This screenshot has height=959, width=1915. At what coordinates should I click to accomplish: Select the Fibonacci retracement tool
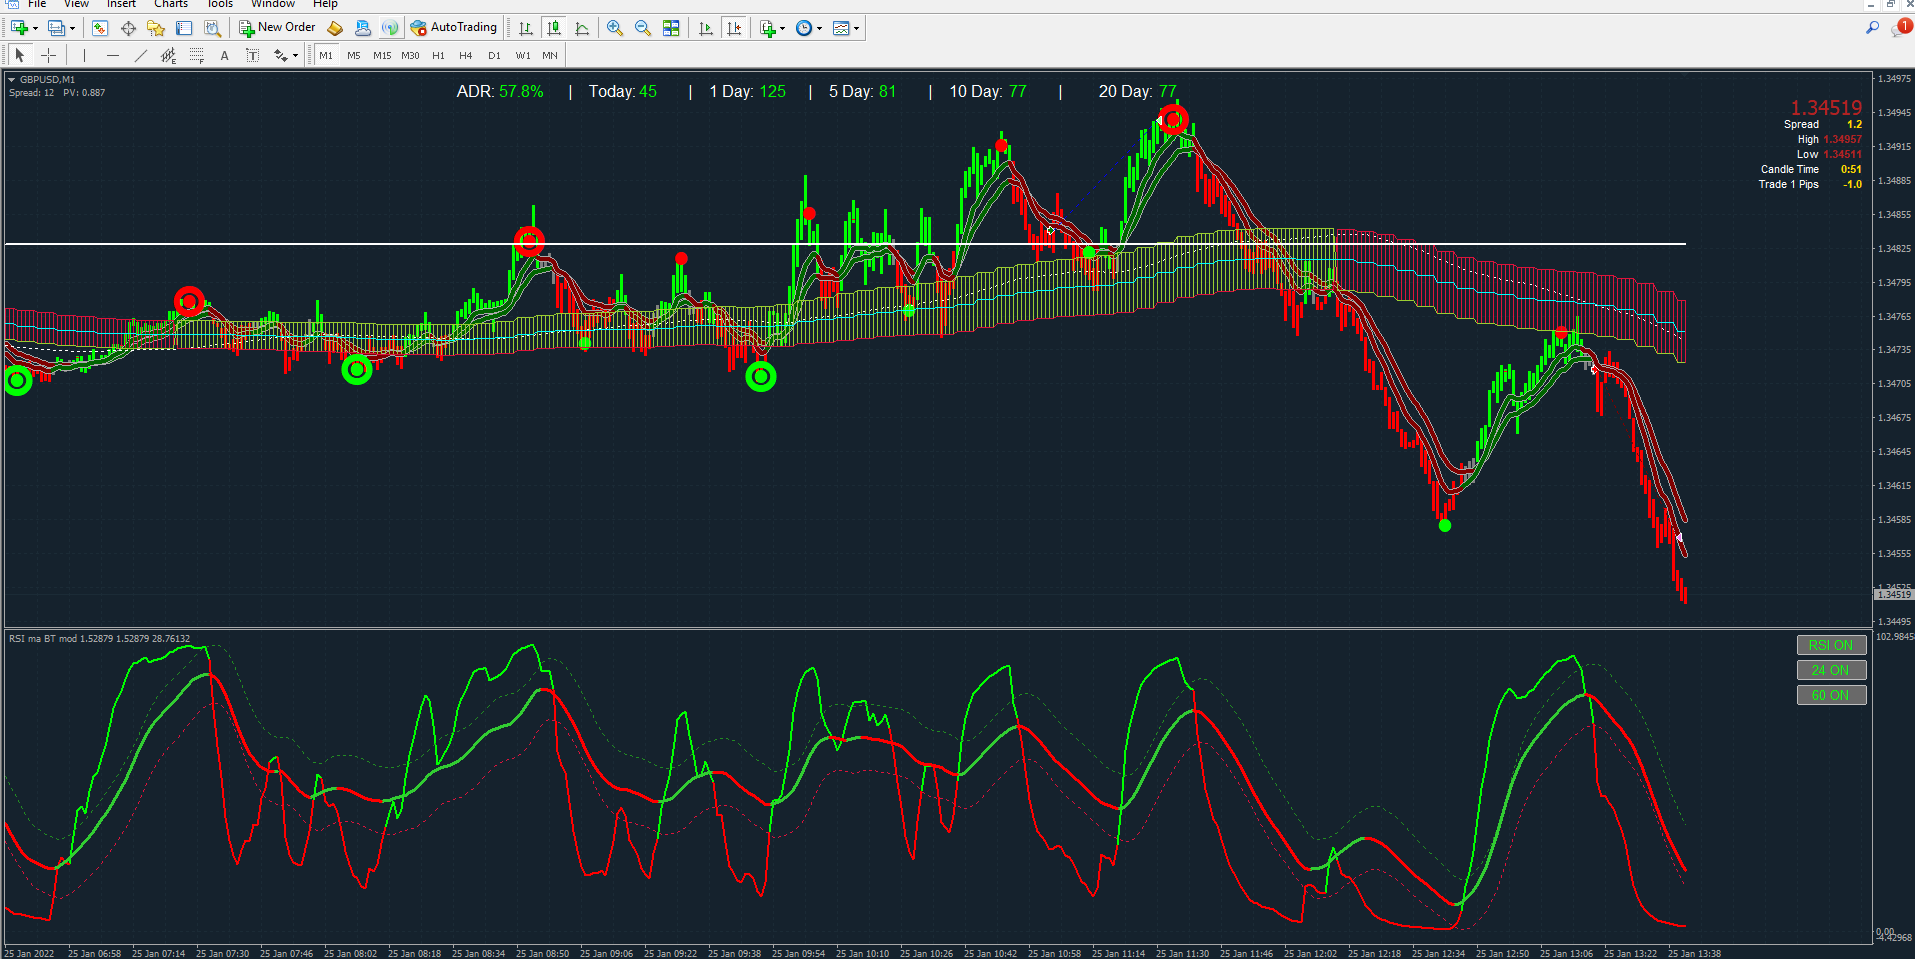[x=197, y=56]
